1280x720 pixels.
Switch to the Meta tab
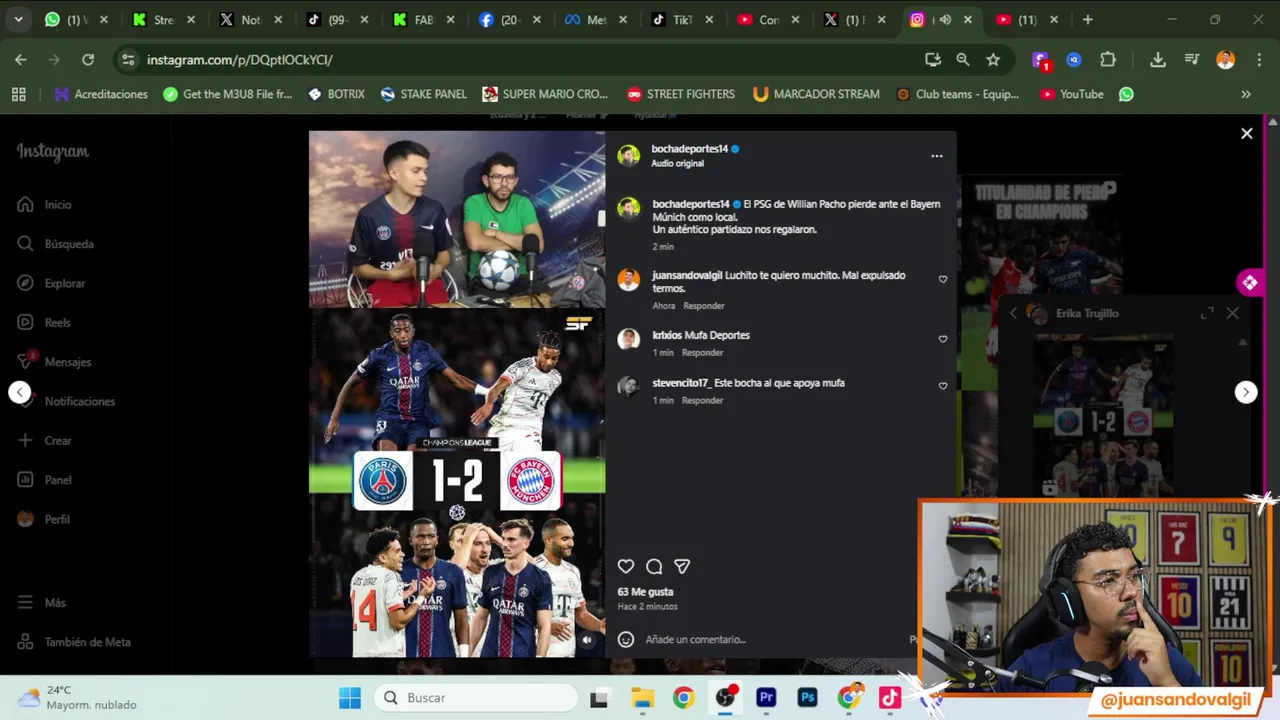(597, 19)
